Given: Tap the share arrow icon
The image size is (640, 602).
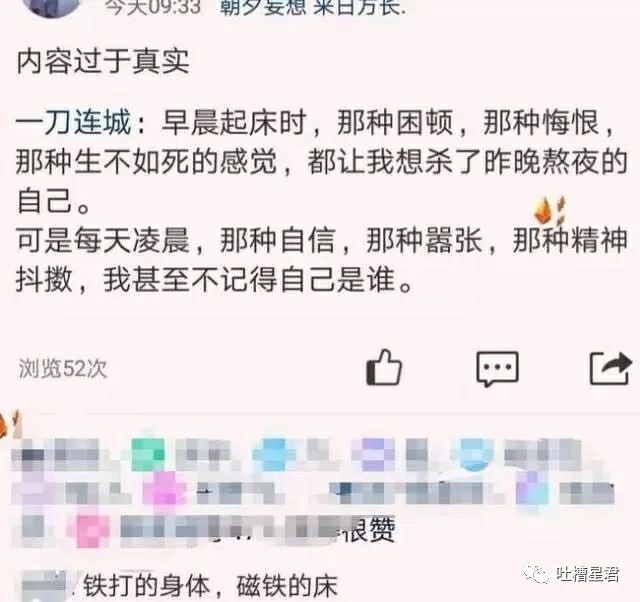Looking at the screenshot, I should click(611, 368).
